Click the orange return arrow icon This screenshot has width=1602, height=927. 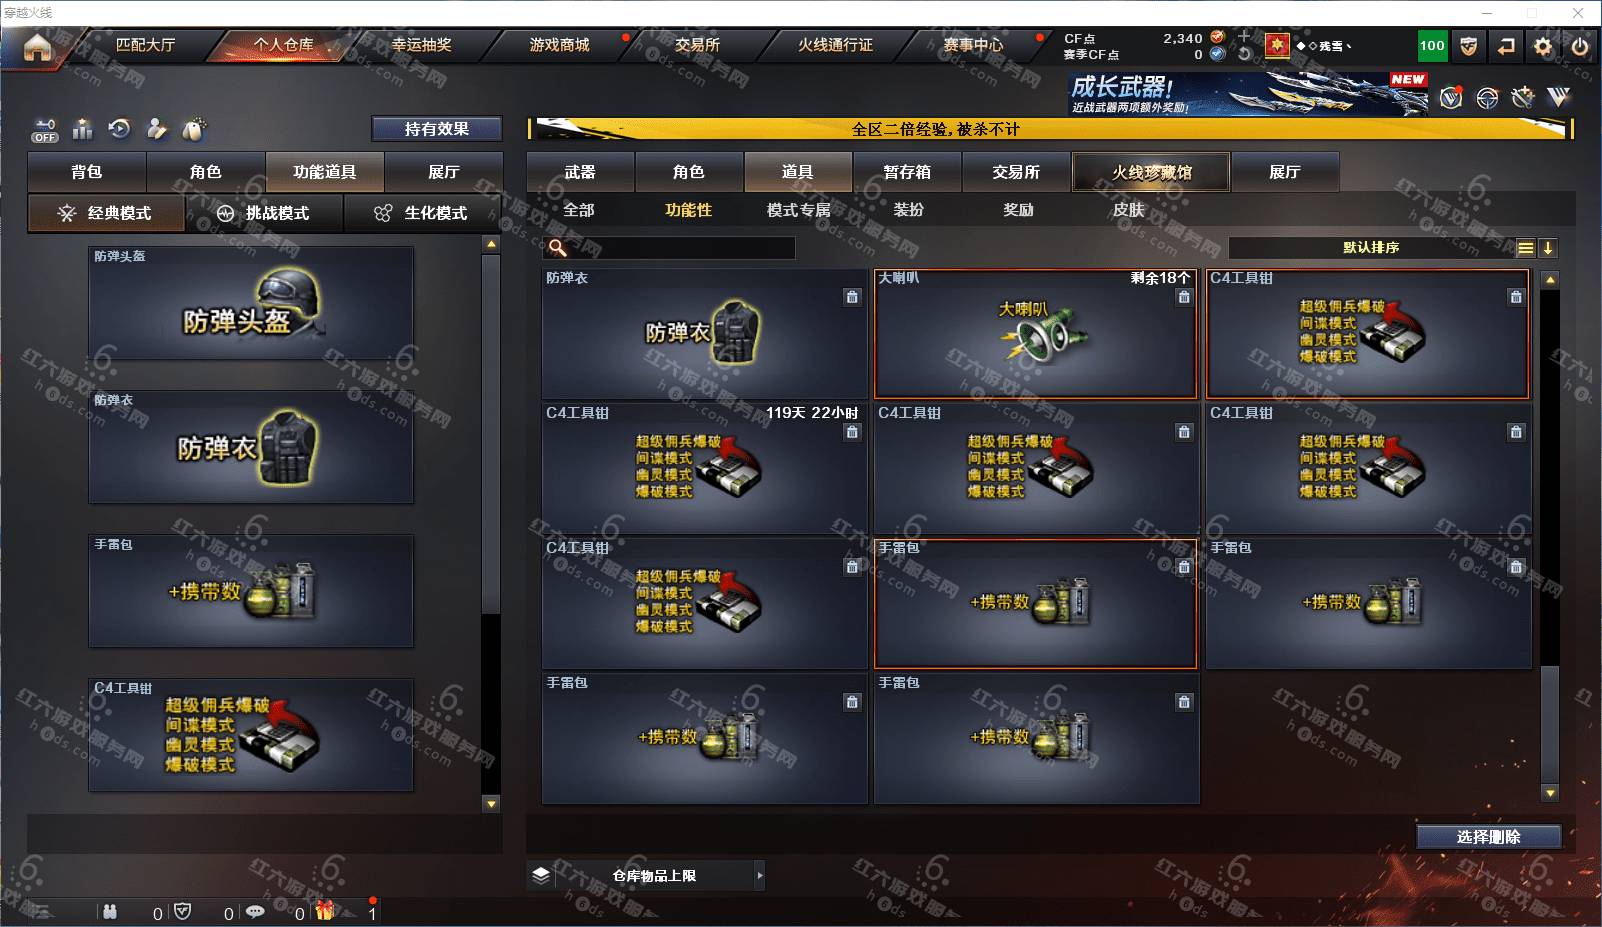pyautogui.click(x=1506, y=46)
